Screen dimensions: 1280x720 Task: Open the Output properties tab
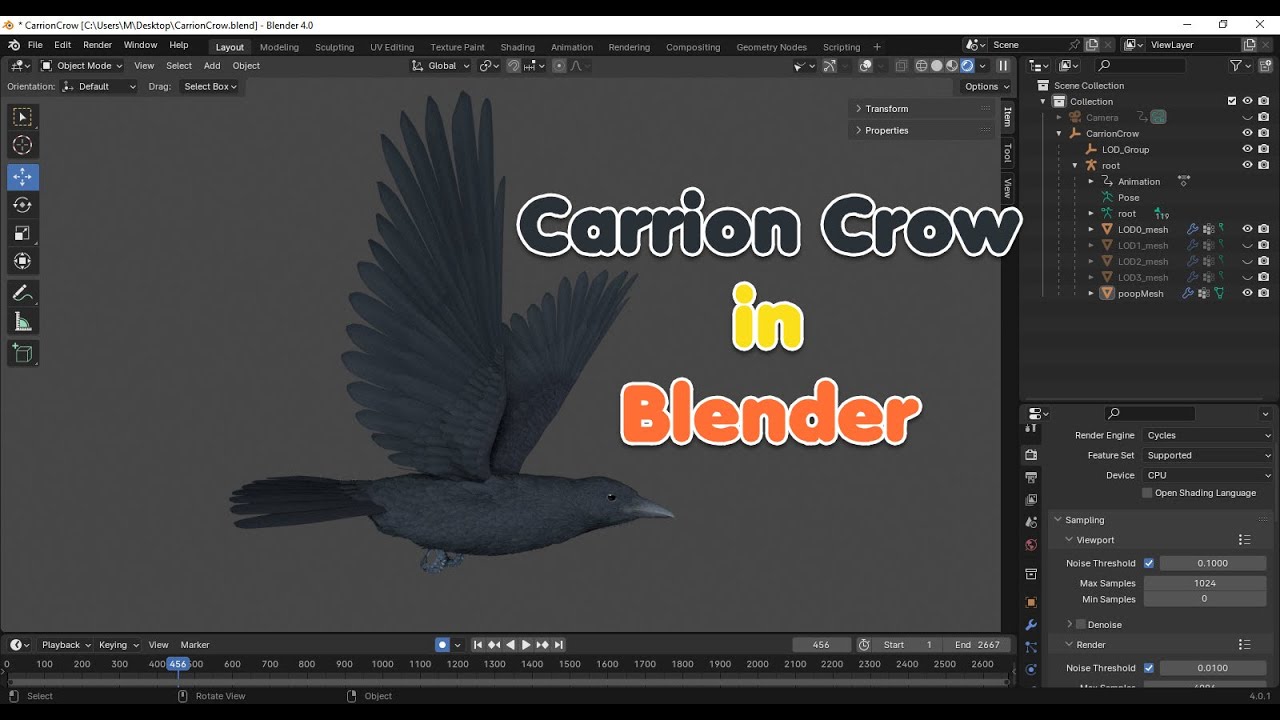pyautogui.click(x=1031, y=477)
